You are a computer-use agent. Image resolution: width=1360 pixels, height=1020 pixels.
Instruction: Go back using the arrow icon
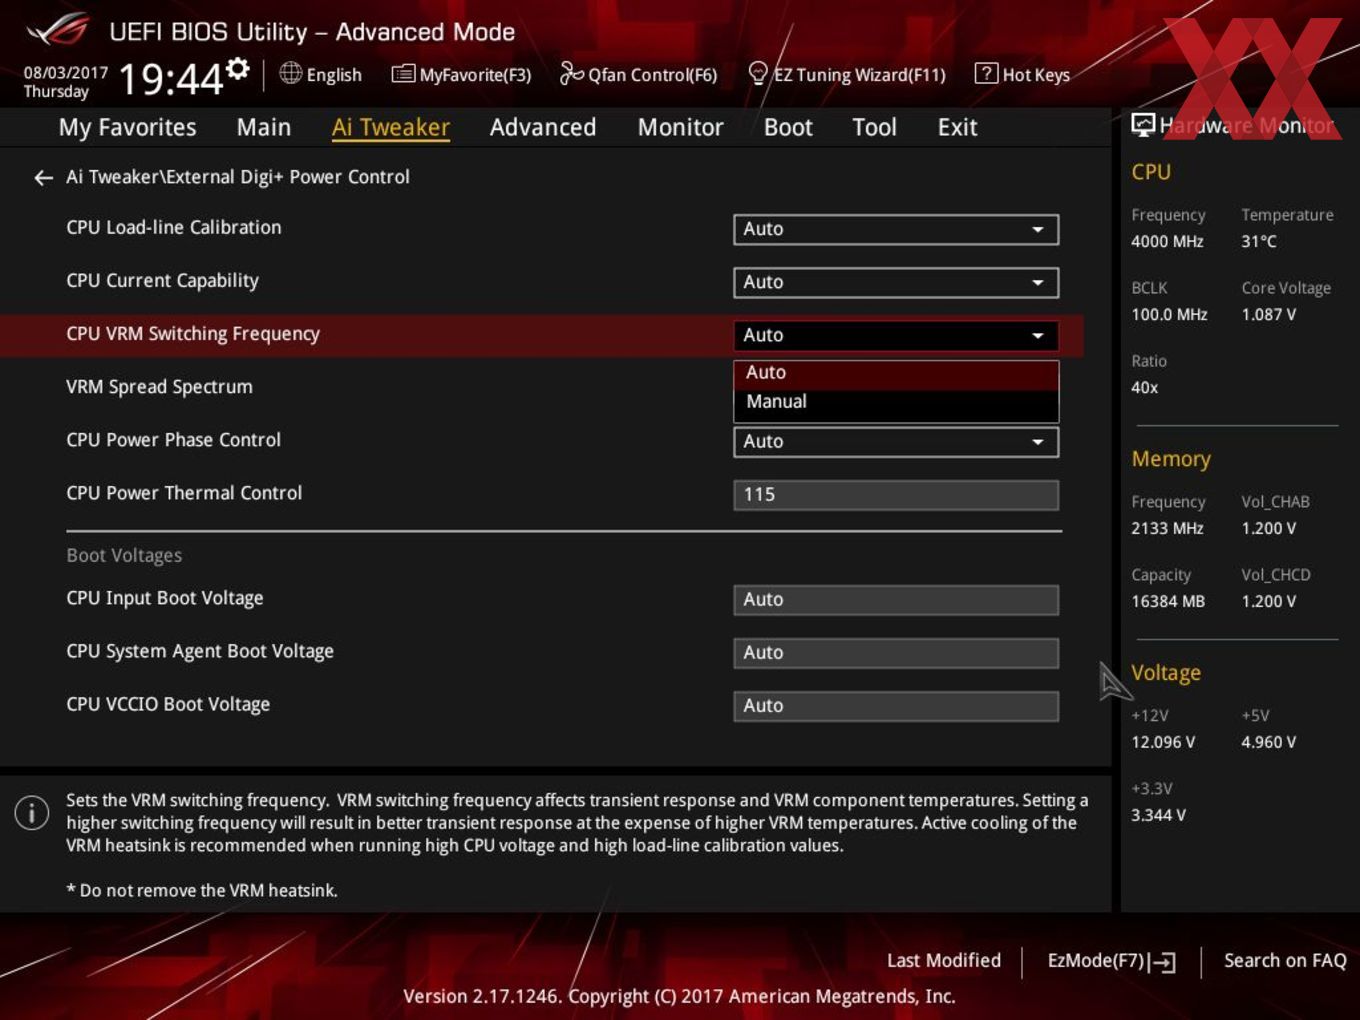click(x=43, y=177)
